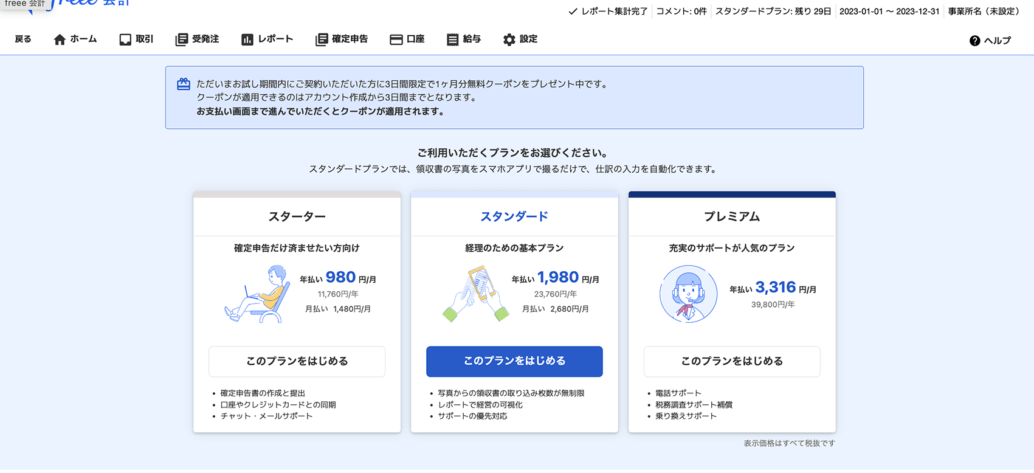Open the レポート menu
The image size is (1034, 473).
tap(267, 40)
